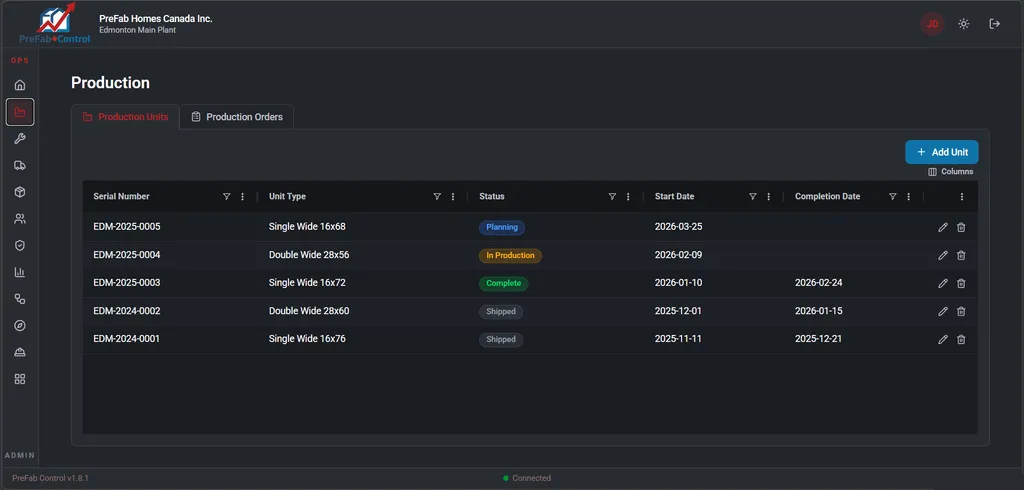Select the EDM-2025-0003 serial number cell
Viewport: 1024px width, 490px height.
(x=127, y=283)
